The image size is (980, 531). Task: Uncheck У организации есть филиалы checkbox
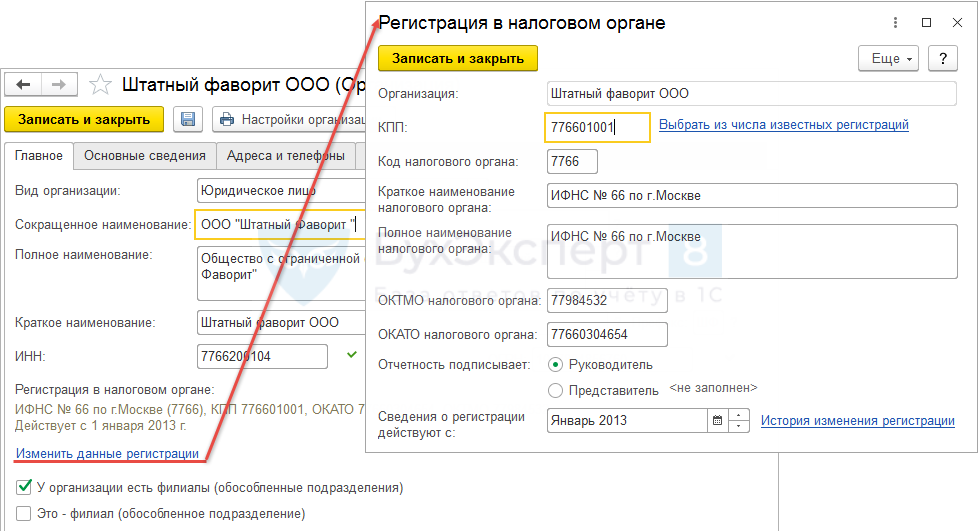24,488
